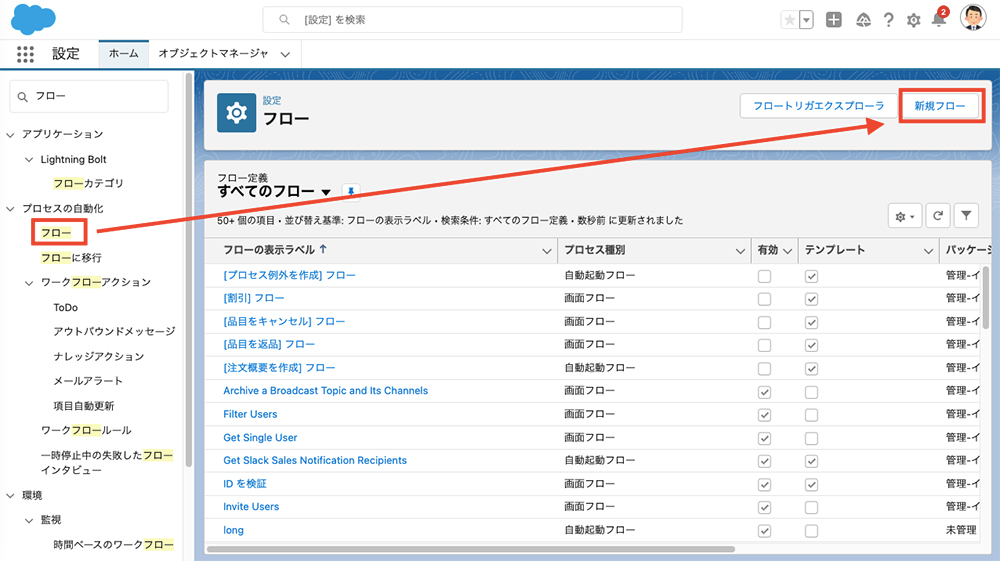Open the Trailhead guidance icon
Image resolution: width=1000 pixels, height=561 pixels.
coord(863,20)
